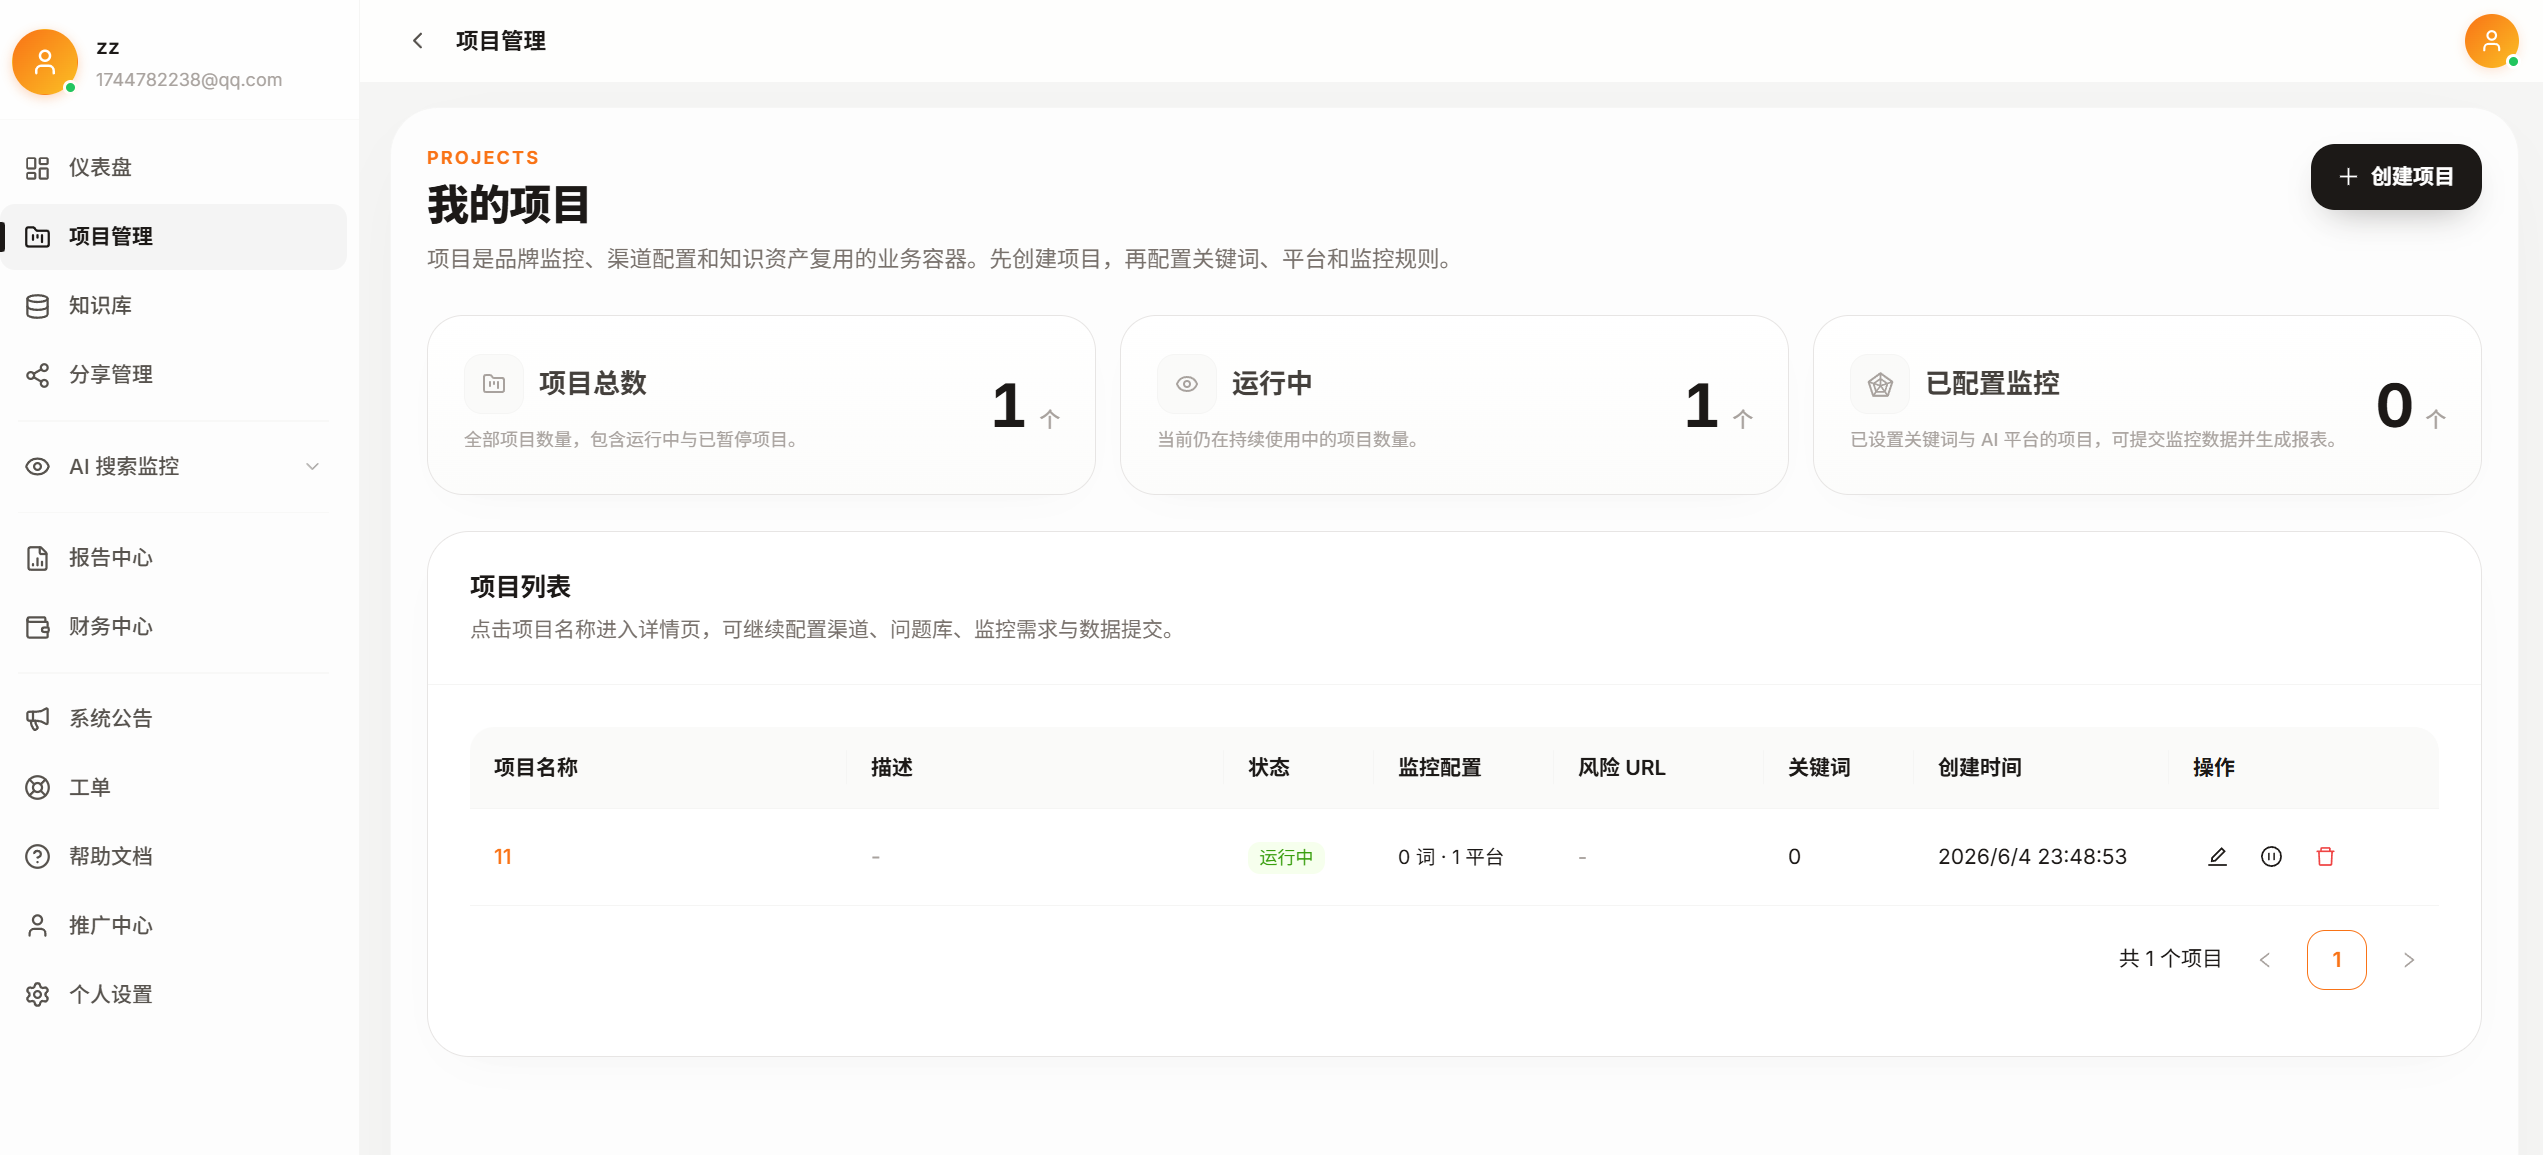2543x1155 pixels.
Task: Click the report center document icon
Action: (37, 558)
